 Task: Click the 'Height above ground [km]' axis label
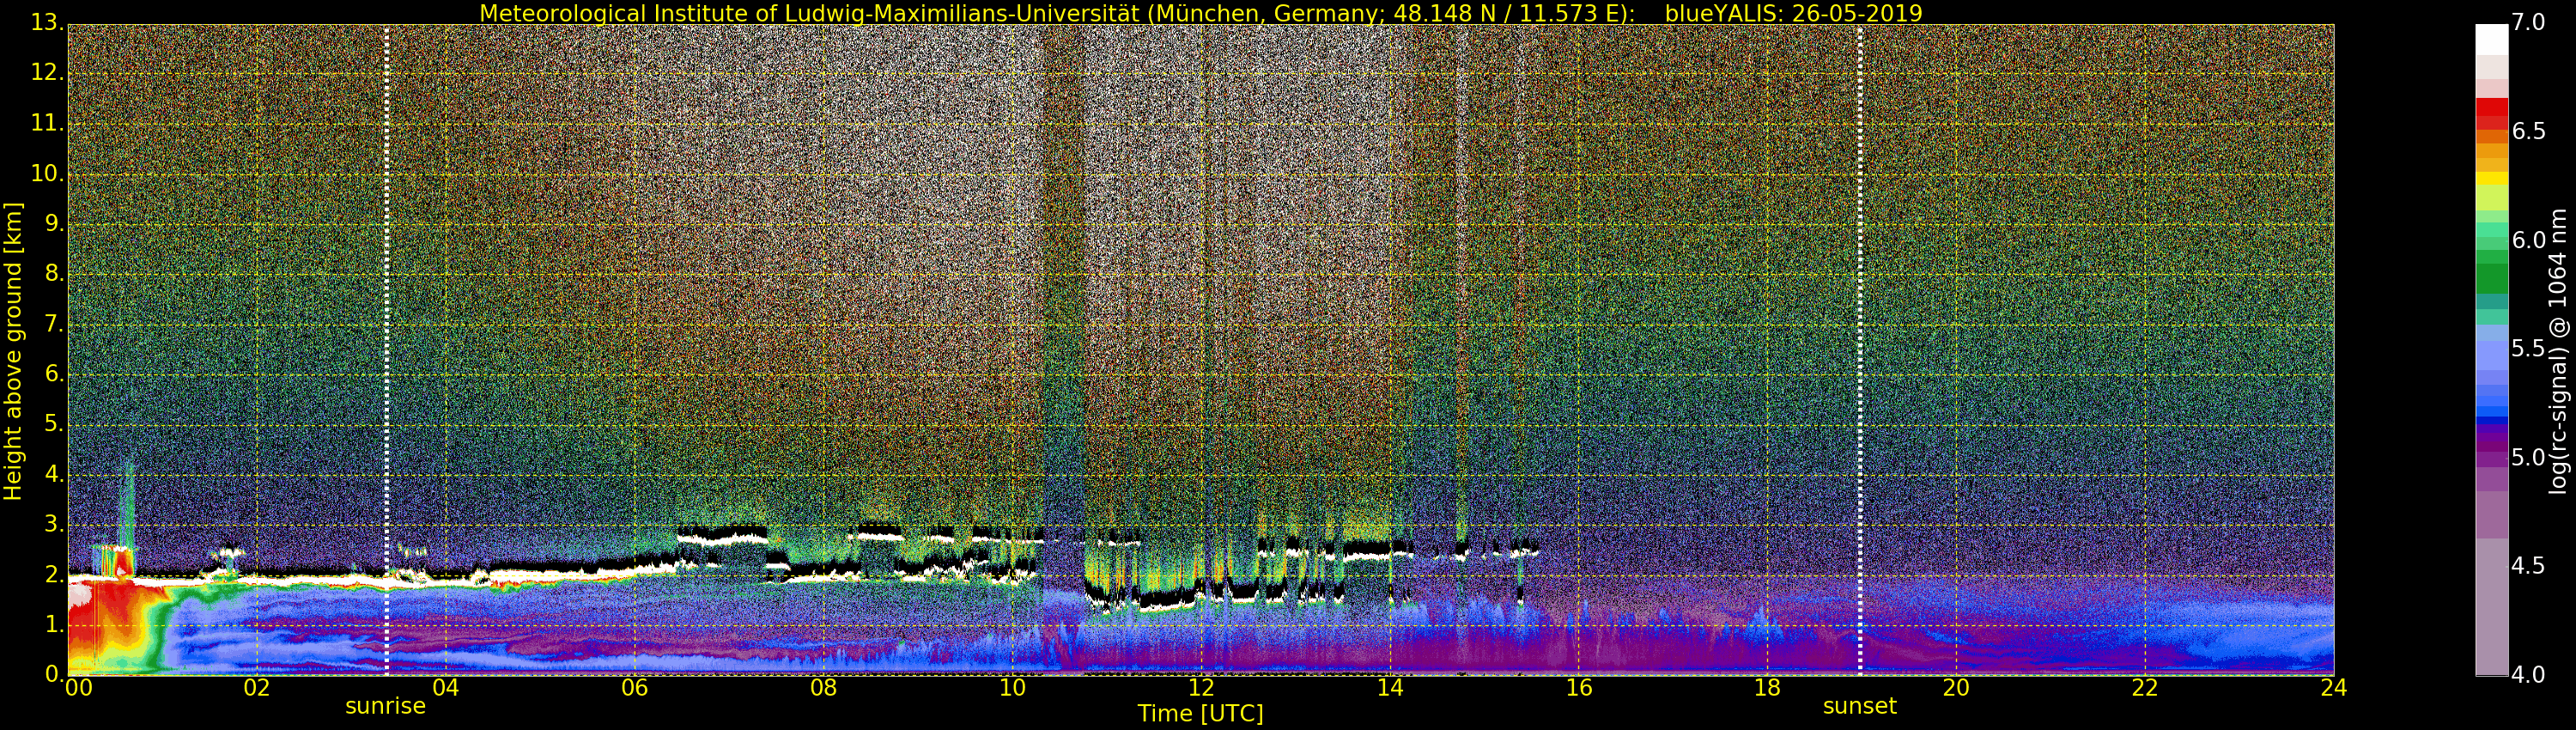pyautogui.click(x=13, y=351)
